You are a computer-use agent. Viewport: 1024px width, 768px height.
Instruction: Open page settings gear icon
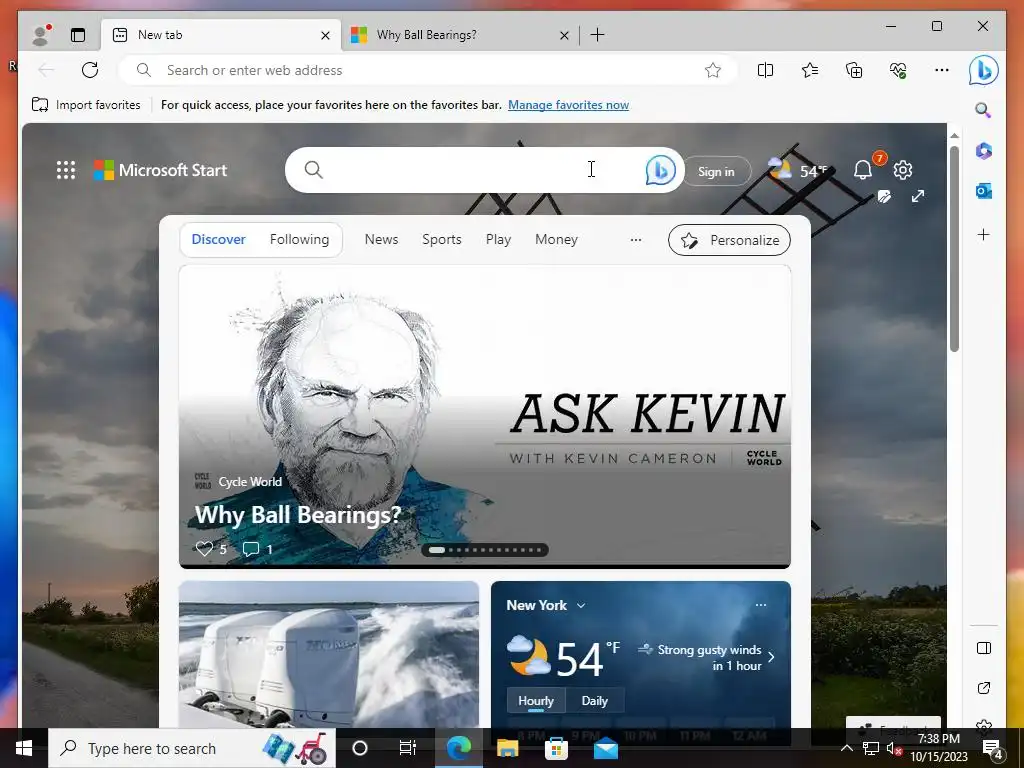point(903,170)
